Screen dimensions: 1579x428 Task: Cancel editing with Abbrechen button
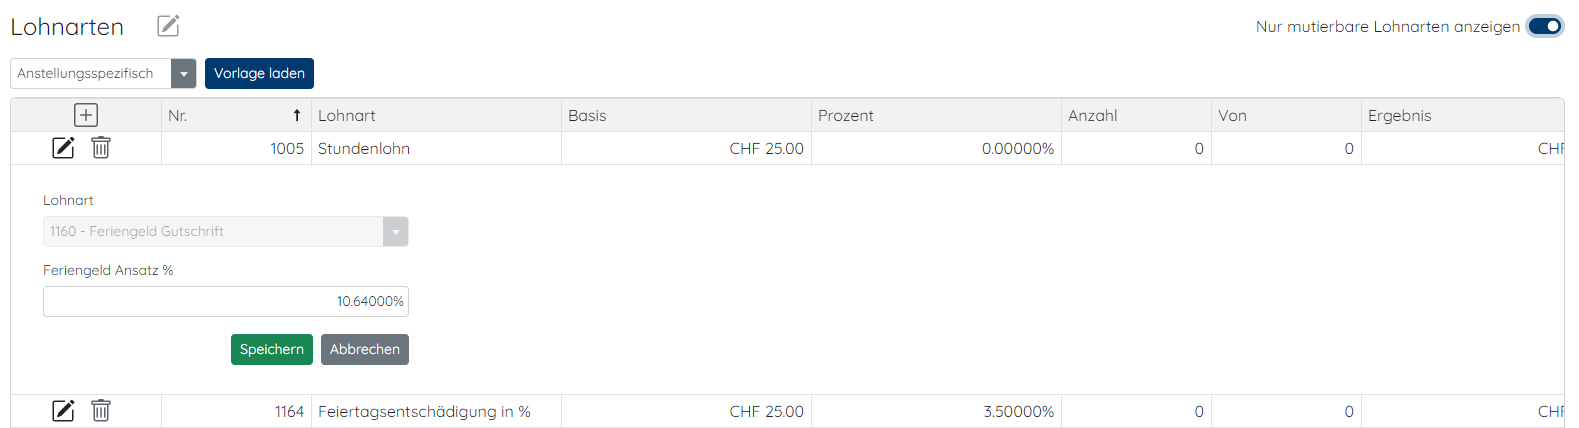[365, 349]
